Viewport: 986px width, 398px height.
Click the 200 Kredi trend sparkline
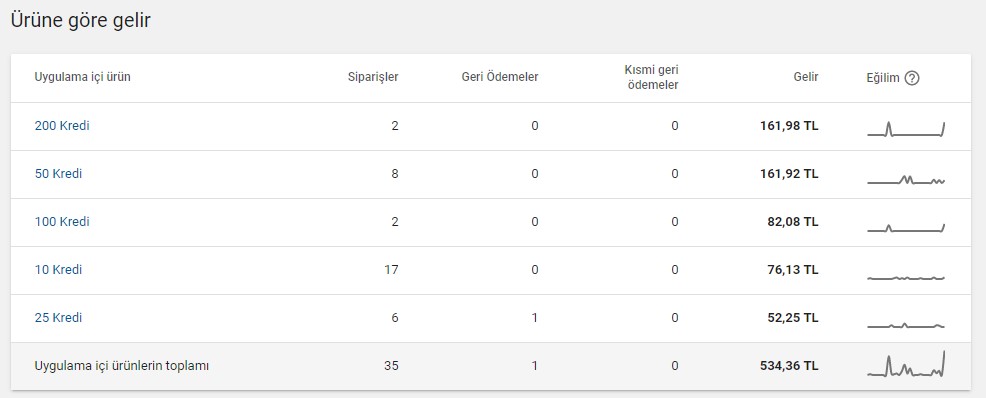tap(906, 129)
